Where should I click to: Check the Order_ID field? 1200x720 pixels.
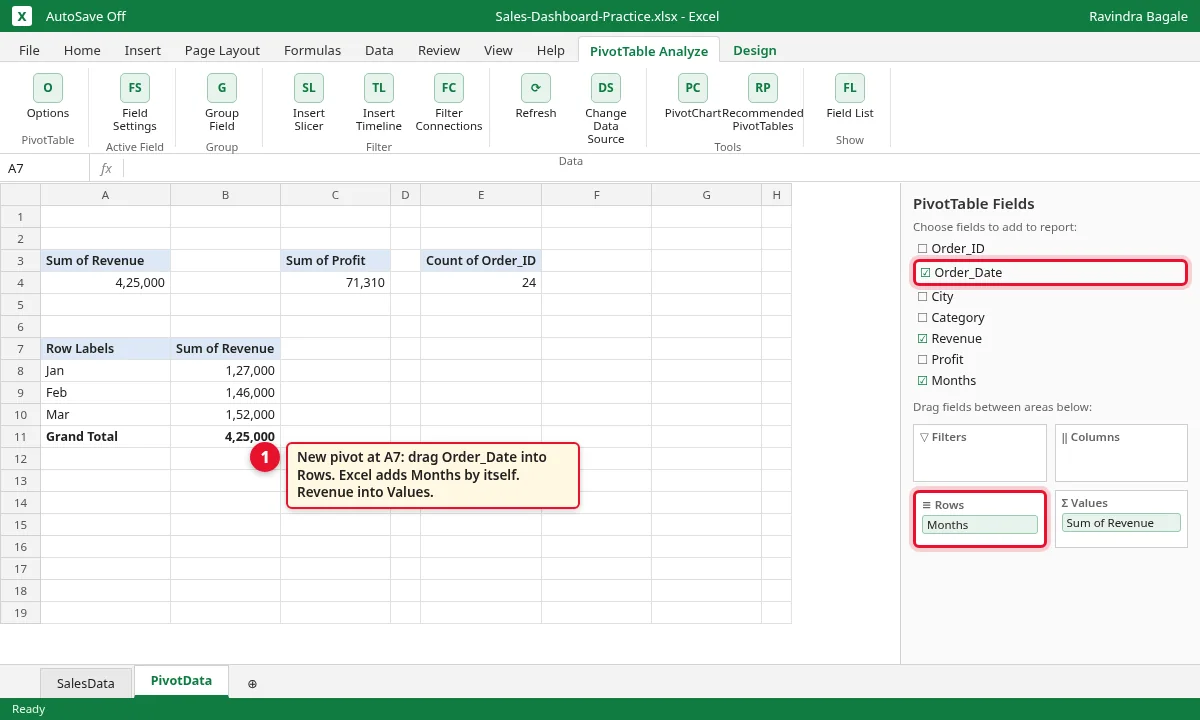click(923, 248)
